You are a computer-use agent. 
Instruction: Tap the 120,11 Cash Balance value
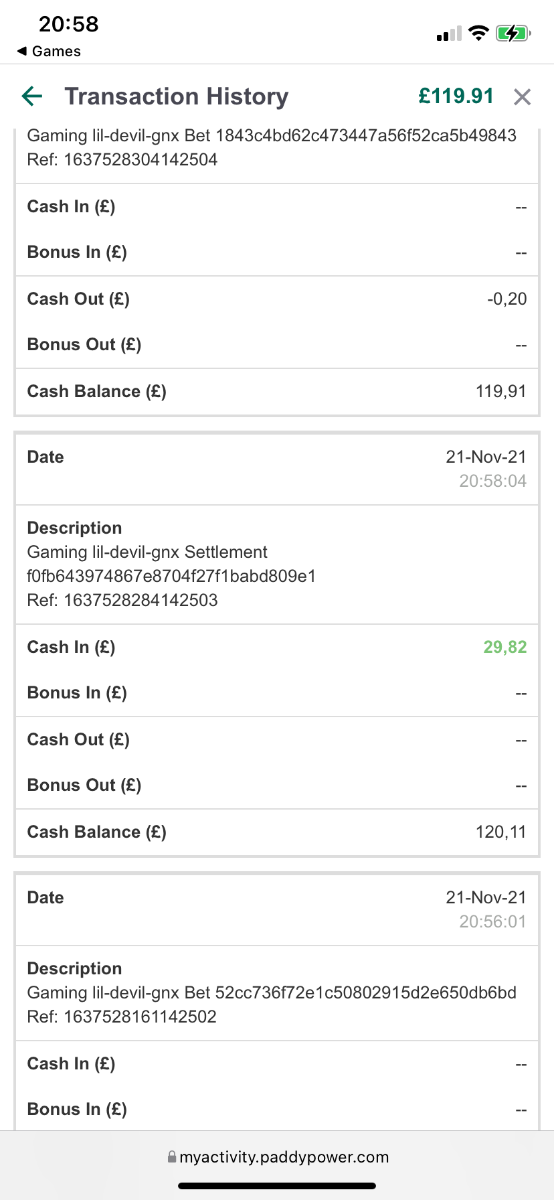pyautogui.click(x=501, y=832)
